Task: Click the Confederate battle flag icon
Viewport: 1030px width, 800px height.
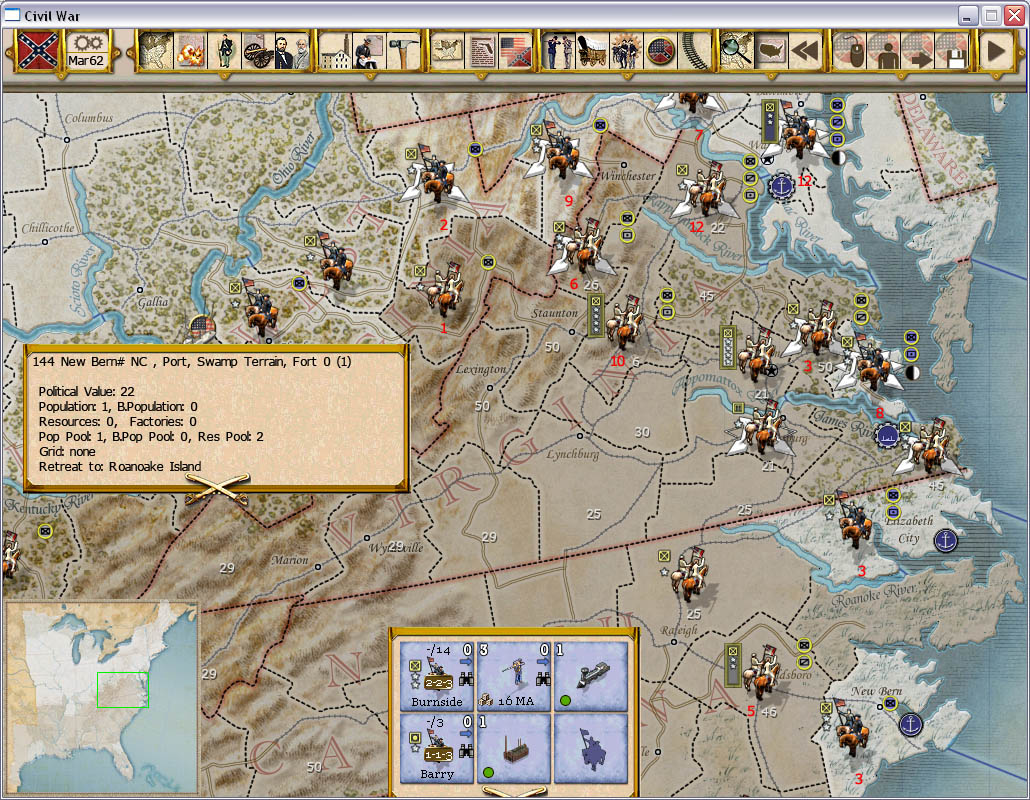Action: coord(37,51)
